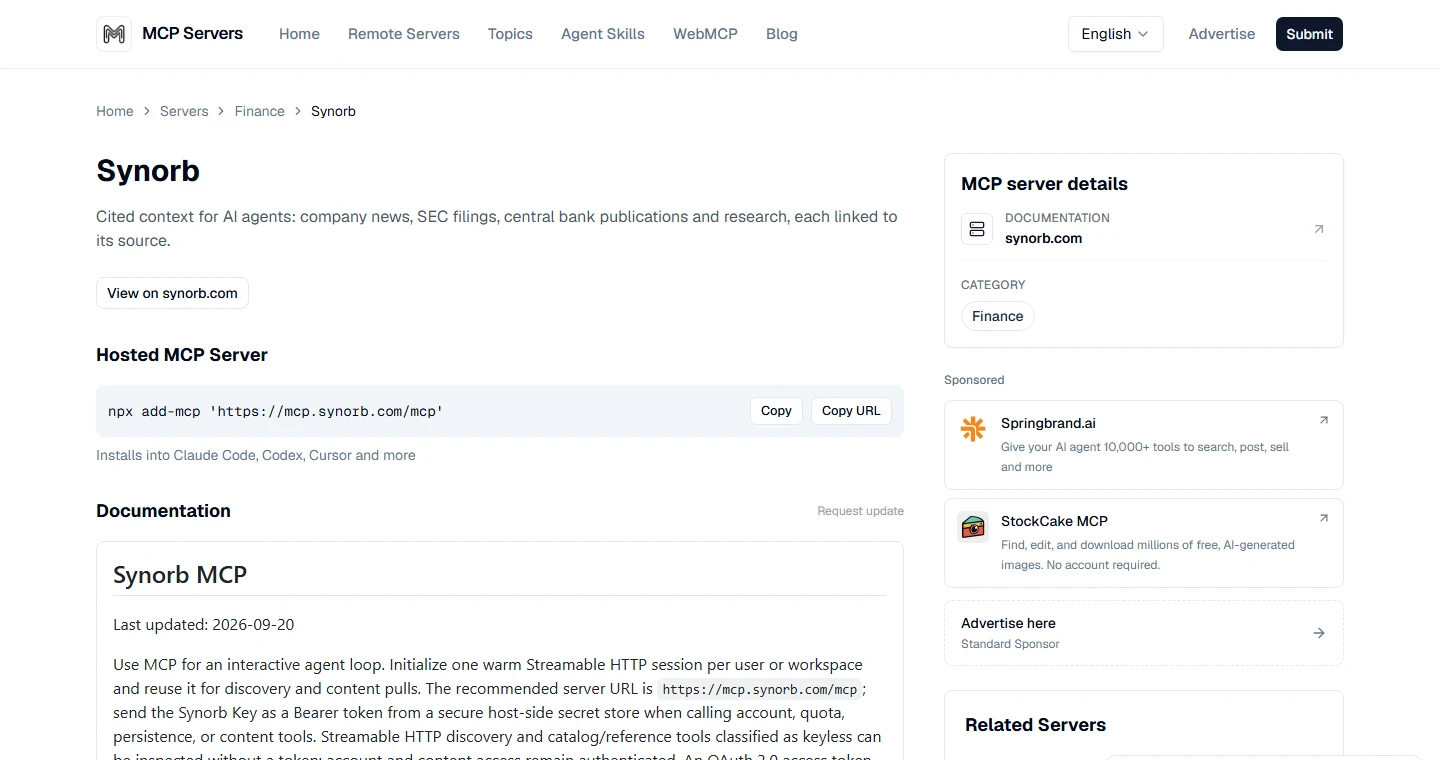Screen dimensions: 1440x760
Task: Open the Topics nav item
Action: (x=510, y=34)
